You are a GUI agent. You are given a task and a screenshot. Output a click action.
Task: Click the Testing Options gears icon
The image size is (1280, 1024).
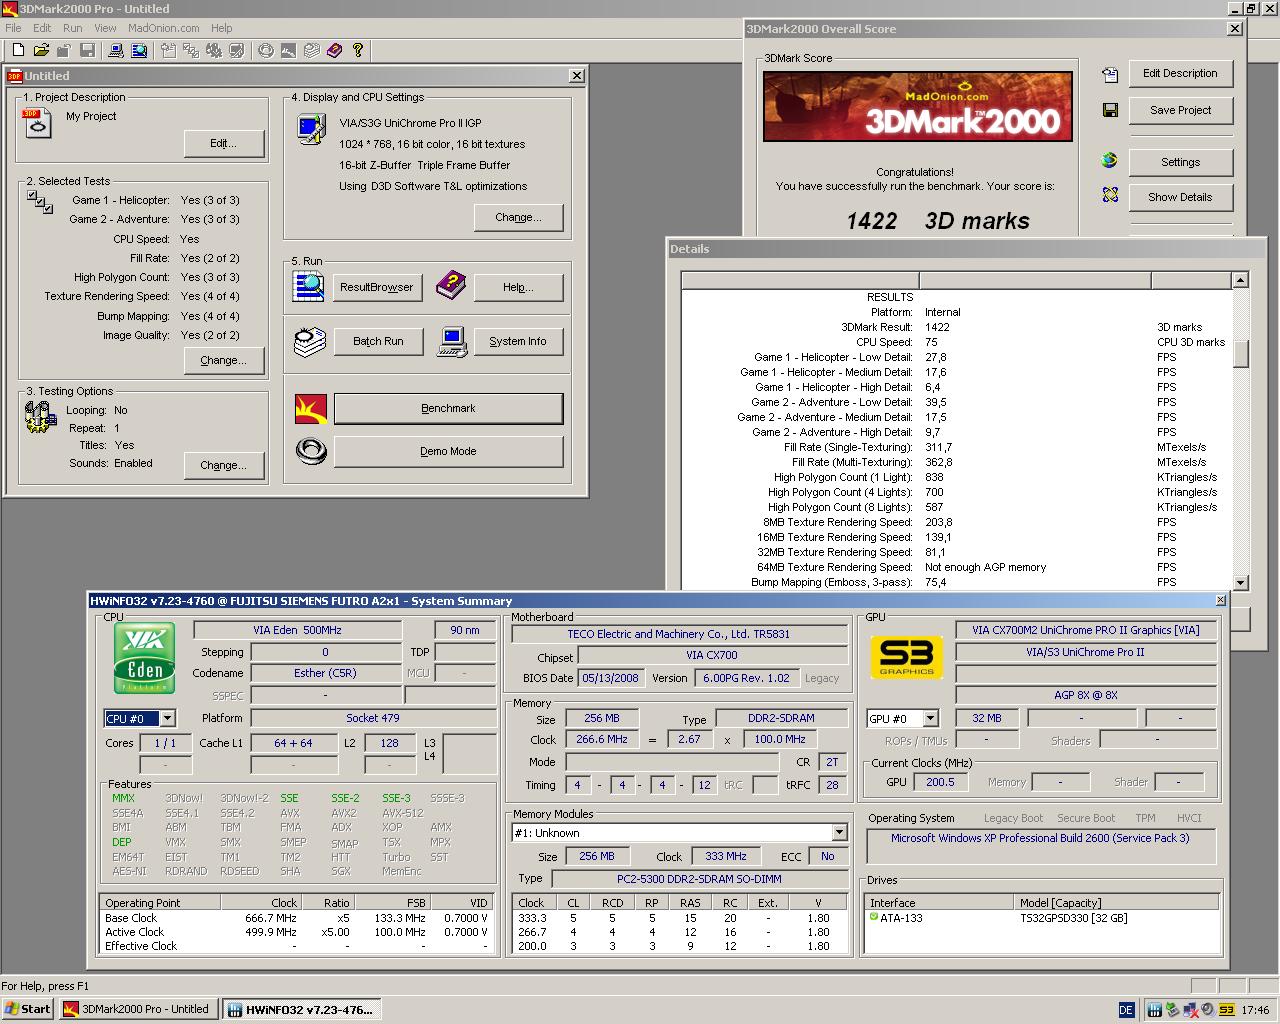click(x=39, y=416)
